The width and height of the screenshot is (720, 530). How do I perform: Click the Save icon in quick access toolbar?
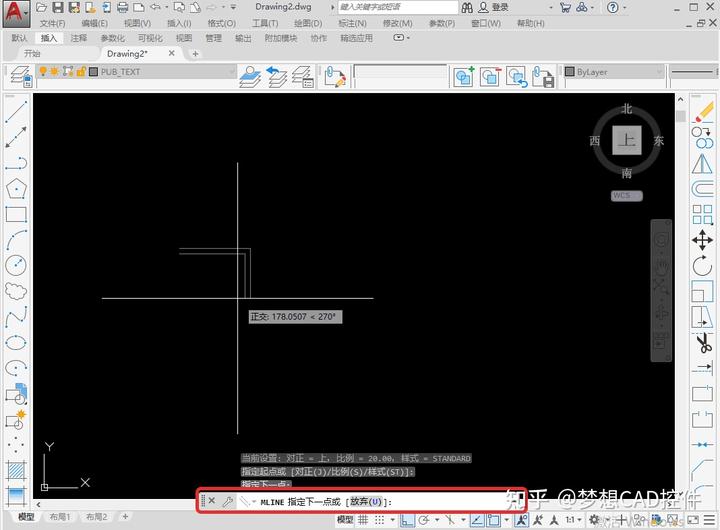(x=58, y=7)
